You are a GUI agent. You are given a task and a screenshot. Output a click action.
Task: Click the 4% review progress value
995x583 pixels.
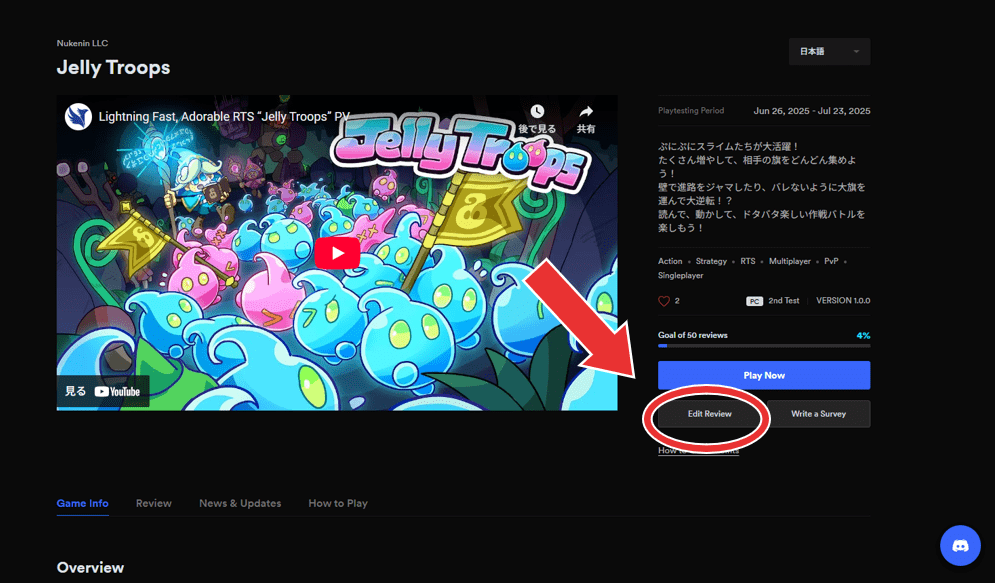[863, 336]
